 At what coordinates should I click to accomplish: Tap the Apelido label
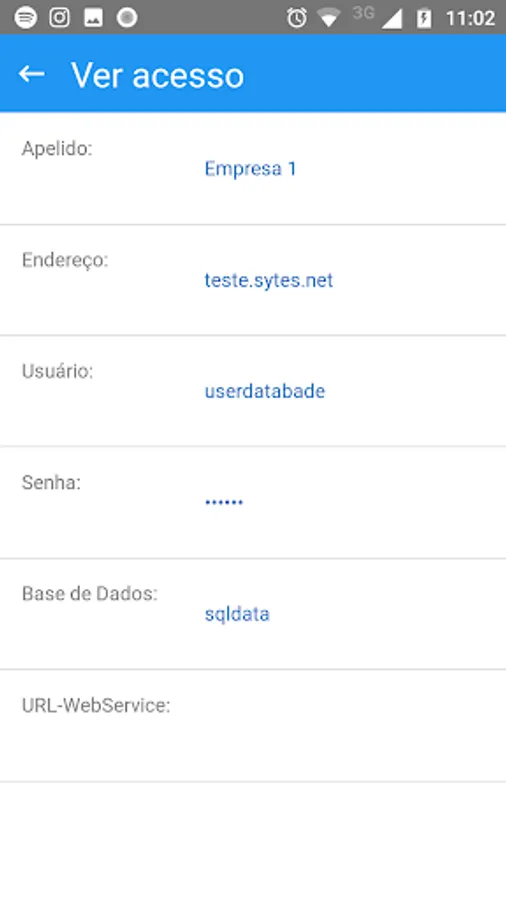pos(57,149)
